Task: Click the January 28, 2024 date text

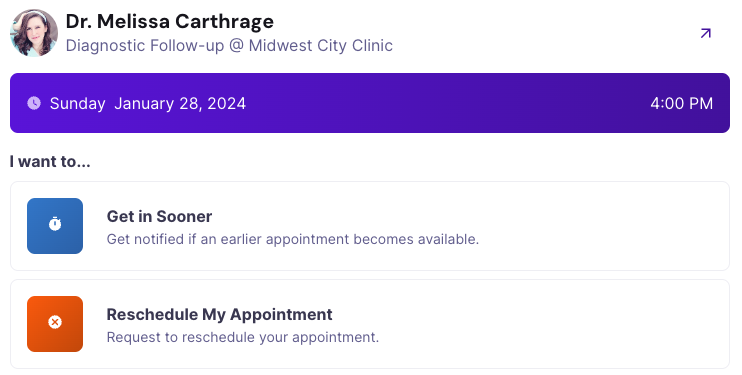Action: click(180, 103)
